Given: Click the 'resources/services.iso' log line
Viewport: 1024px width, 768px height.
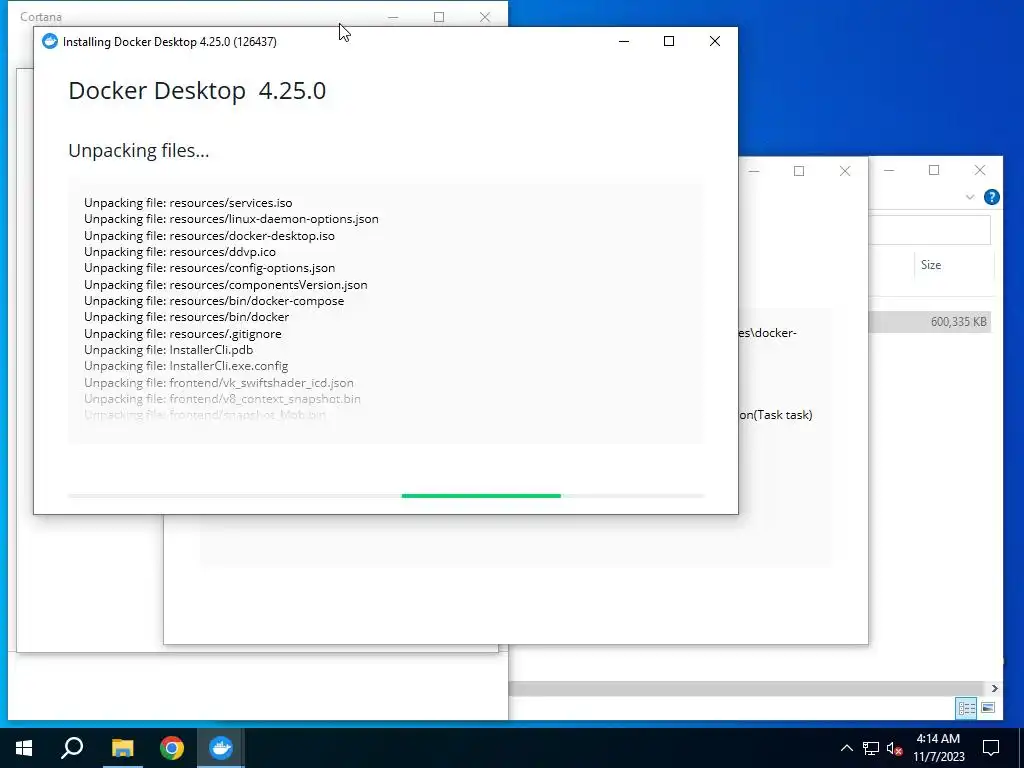Looking at the screenshot, I should point(188,202).
